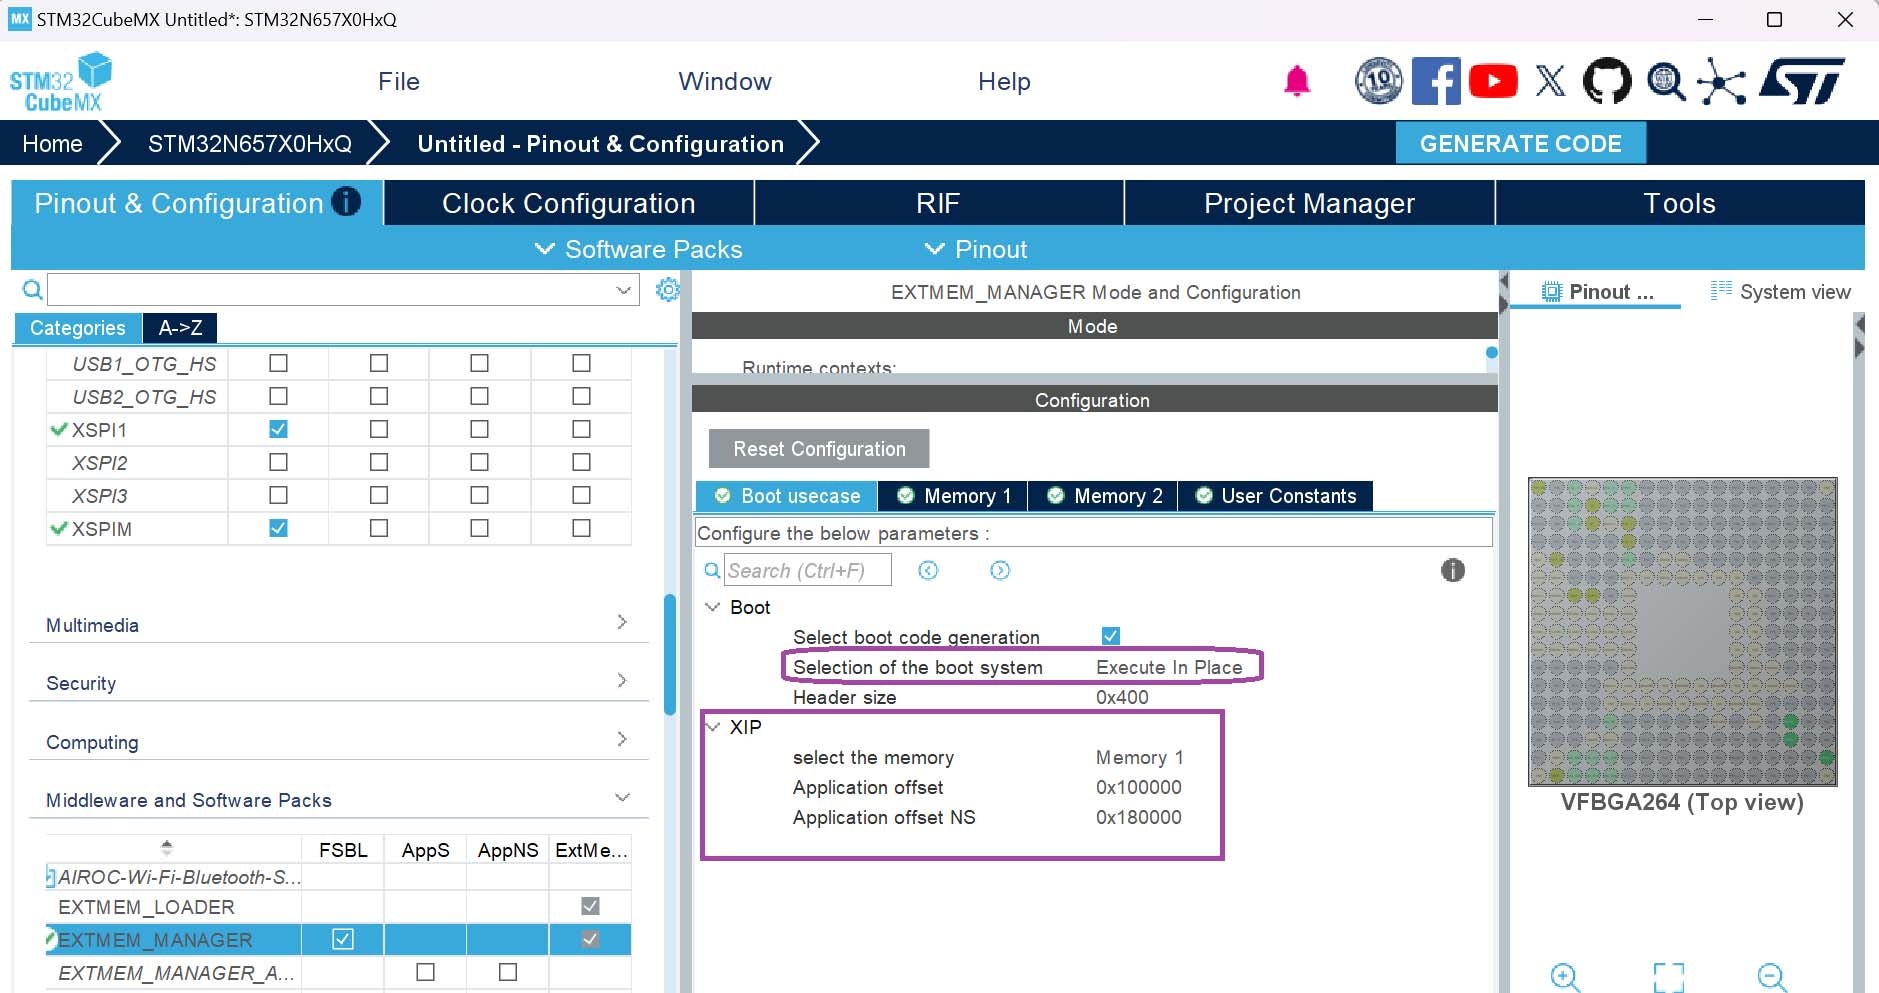Screen dimensions: 1879x993
Task: Click the peripheral search input field
Action: pyautogui.click(x=343, y=290)
